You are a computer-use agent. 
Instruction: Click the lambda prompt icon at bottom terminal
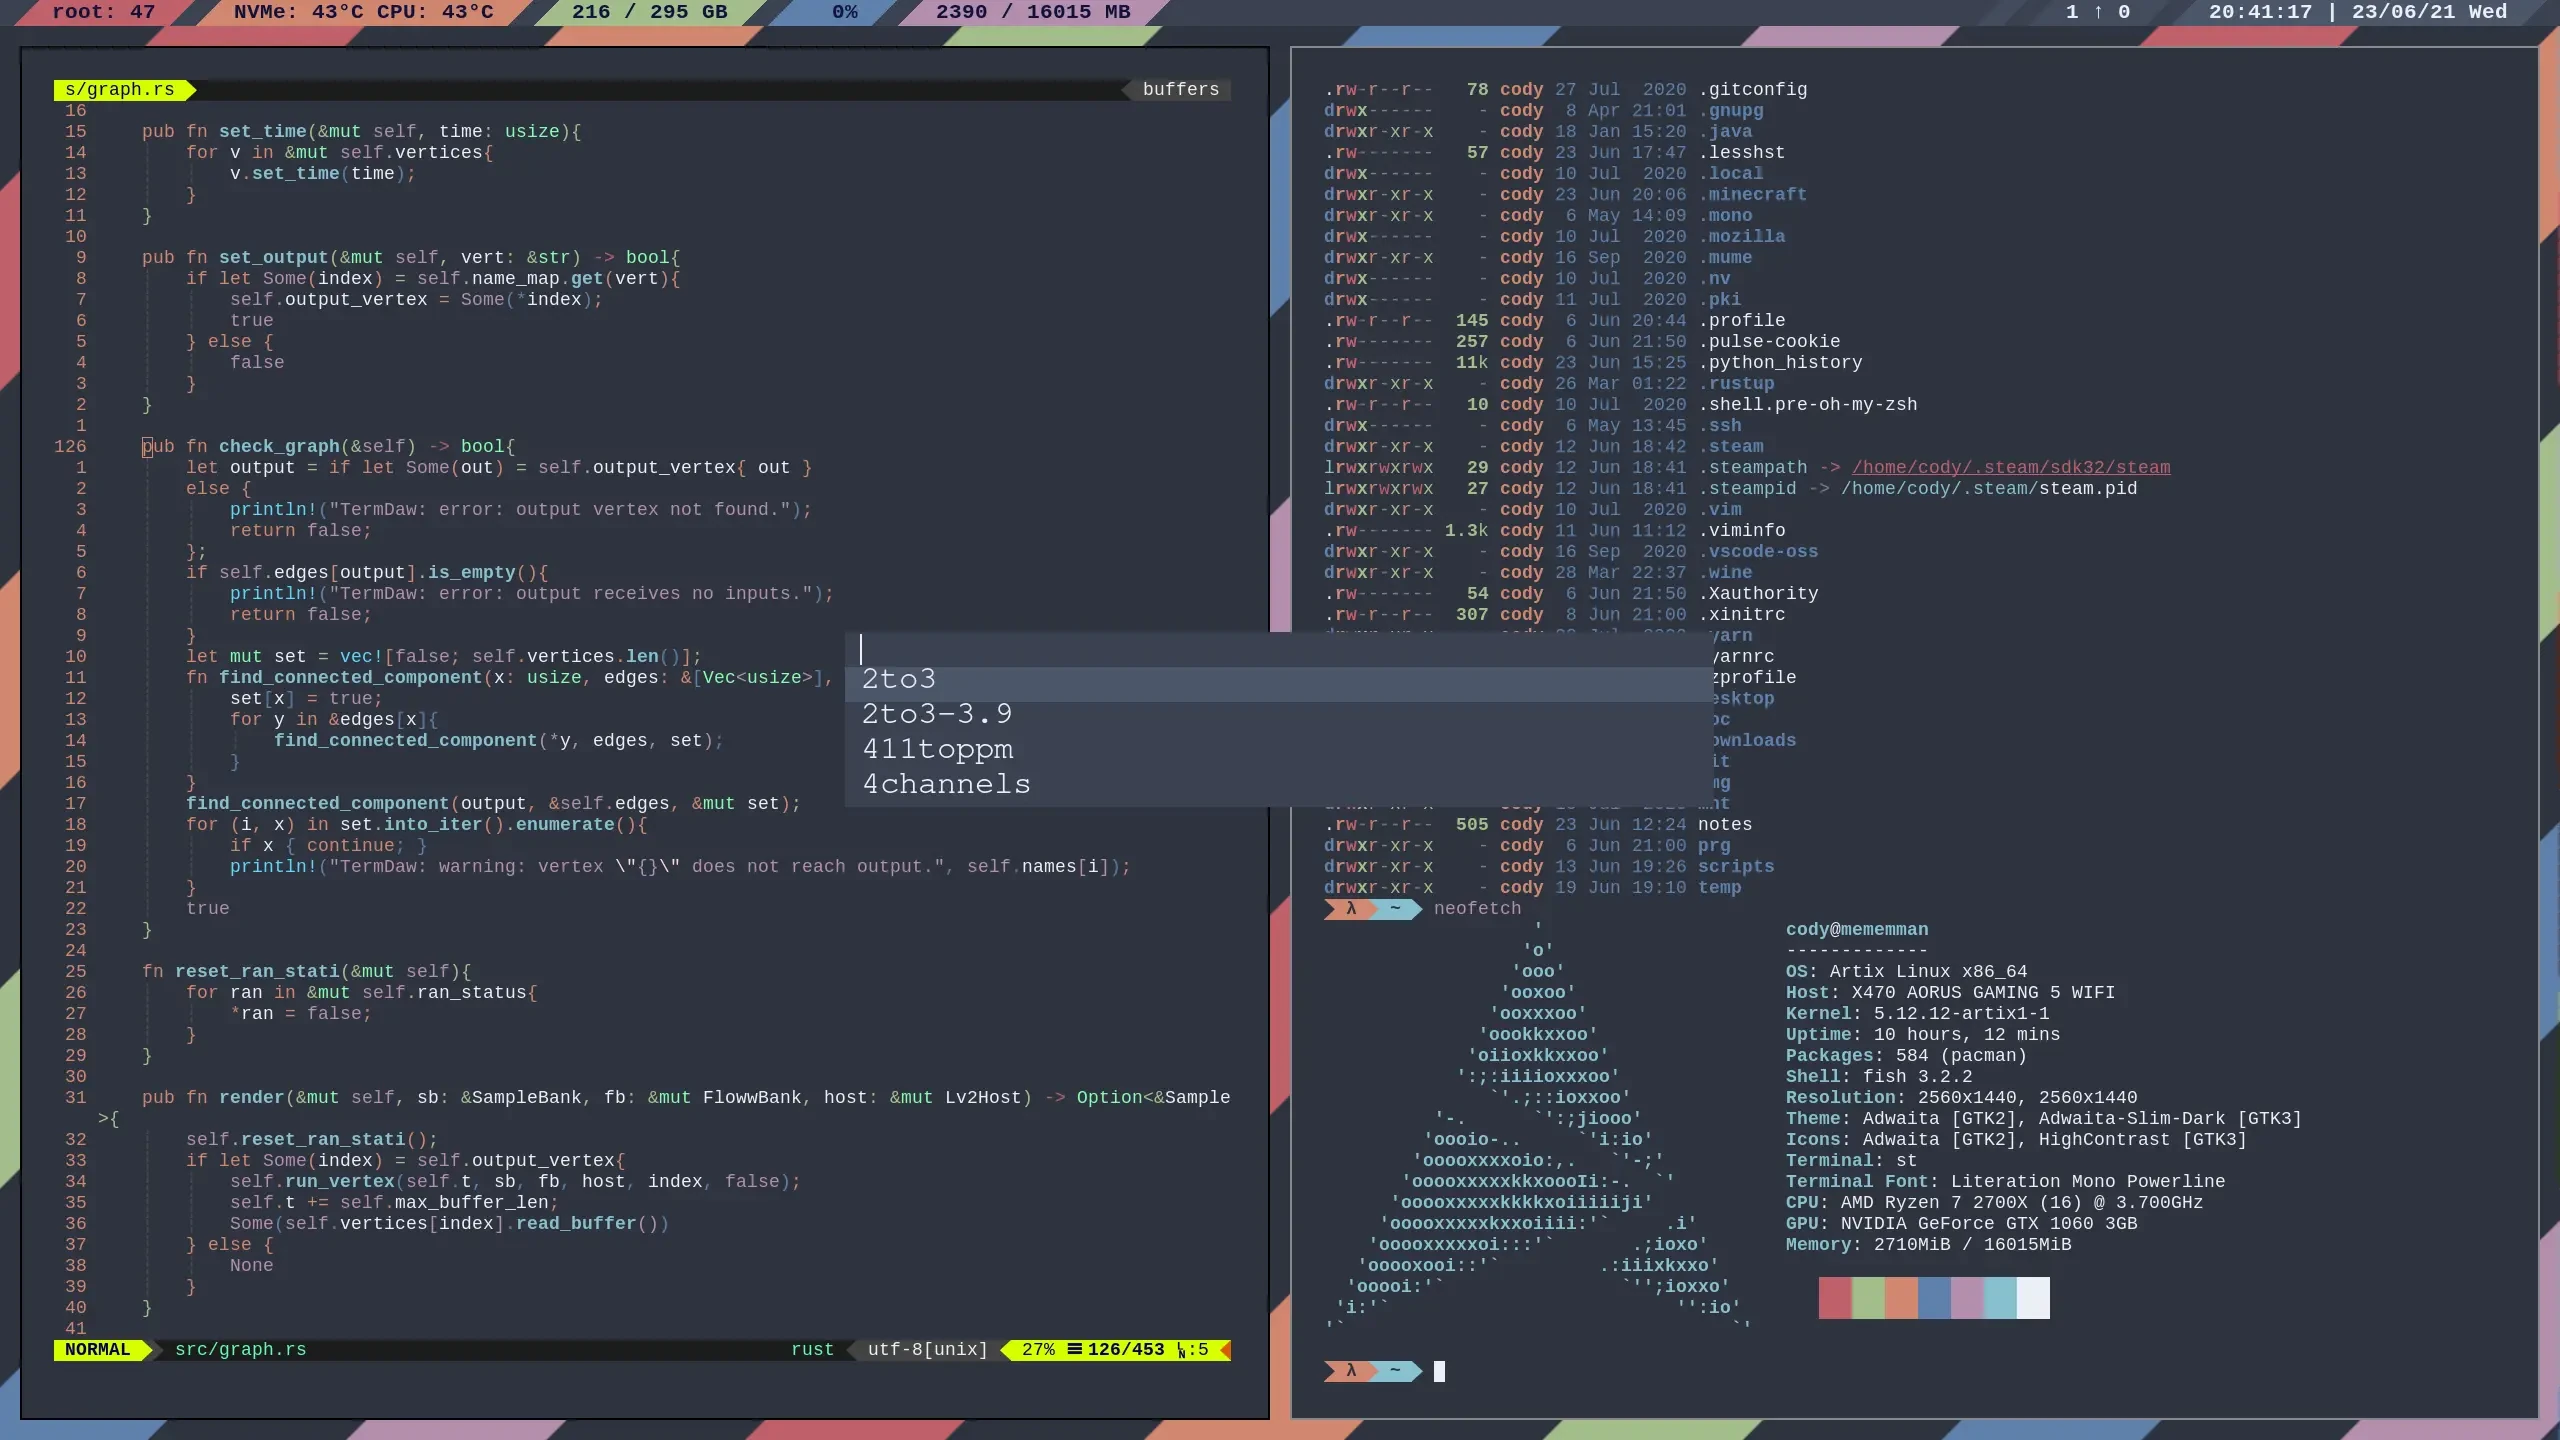[x=1350, y=1371]
